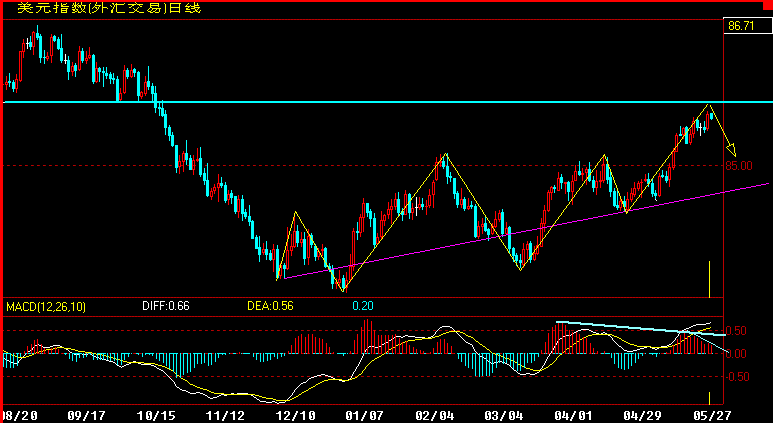Viewport: 773px width, 423px height.
Task: Click the cyan 0.20 MACD value
Action: [363, 306]
